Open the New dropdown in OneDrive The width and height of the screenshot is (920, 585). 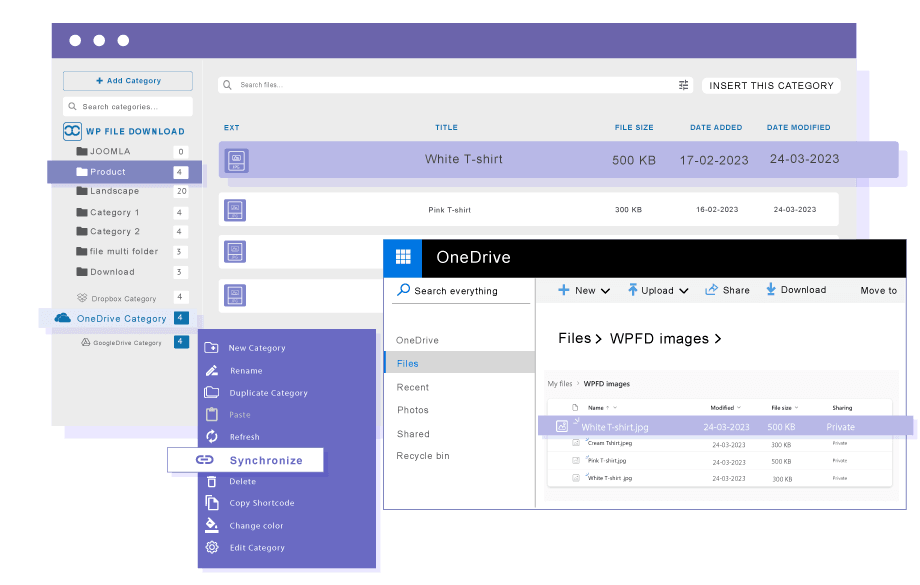583,290
